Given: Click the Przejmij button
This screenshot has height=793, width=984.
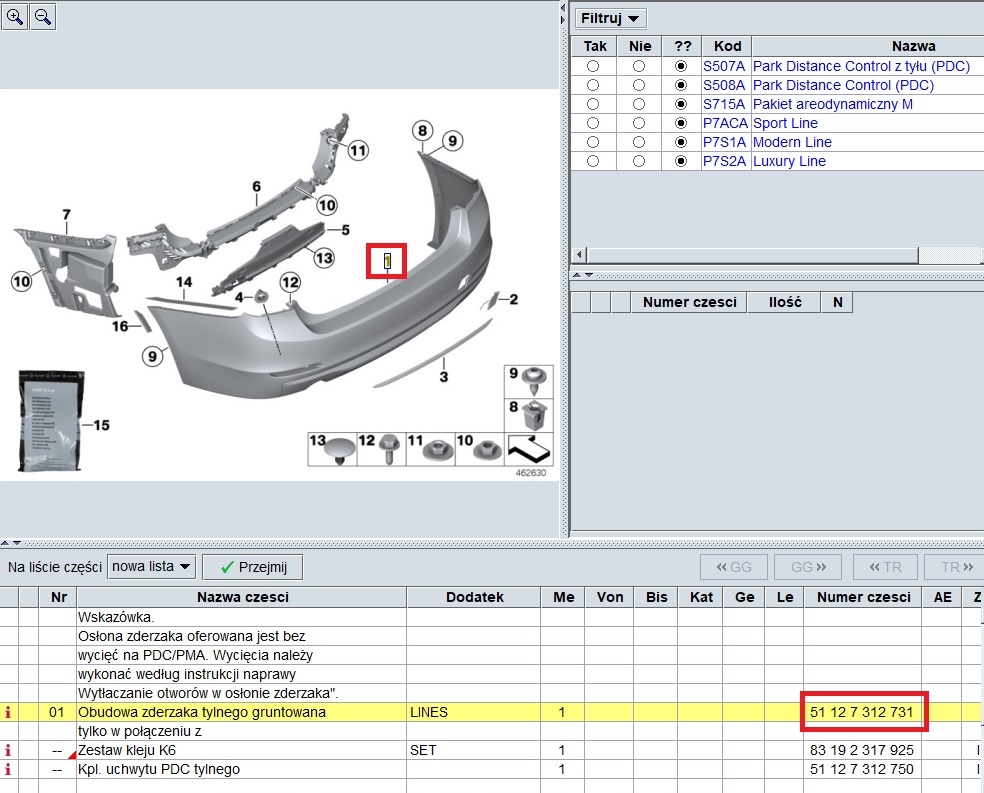Looking at the screenshot, I should coord(252,567).
